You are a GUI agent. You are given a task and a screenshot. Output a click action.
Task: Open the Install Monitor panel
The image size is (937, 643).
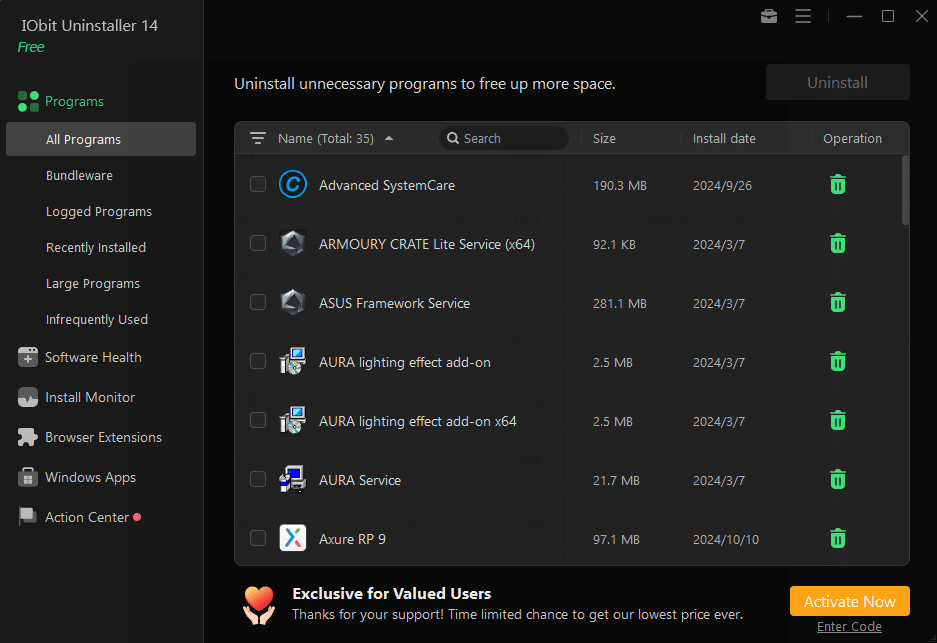pyautogui.click(x=87, y=397)
